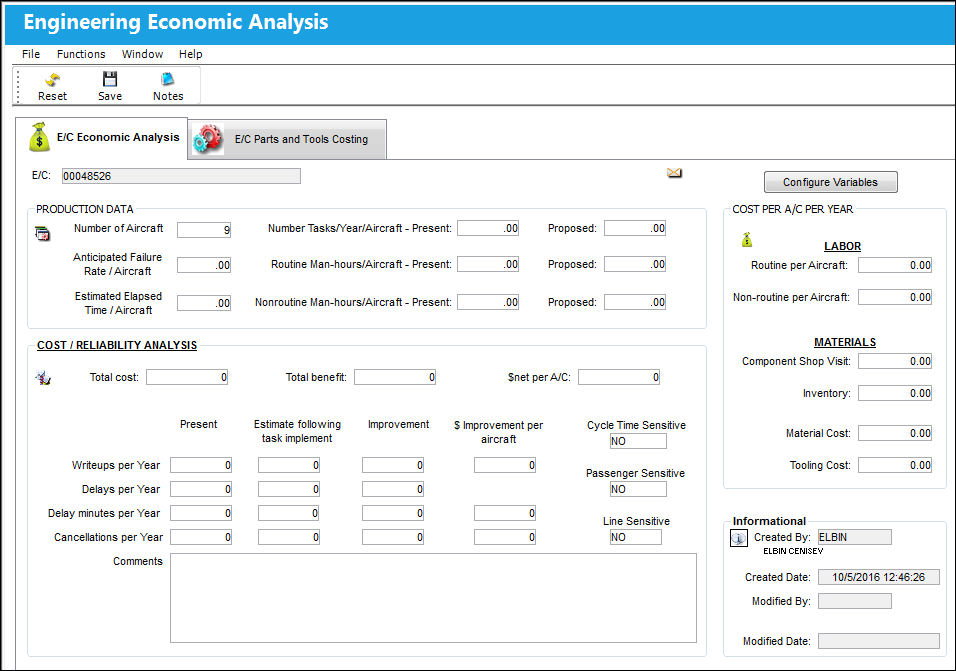Click Delays per Year Present field
This screenshot has height=671, width=956.
click(x=201, y=489)
